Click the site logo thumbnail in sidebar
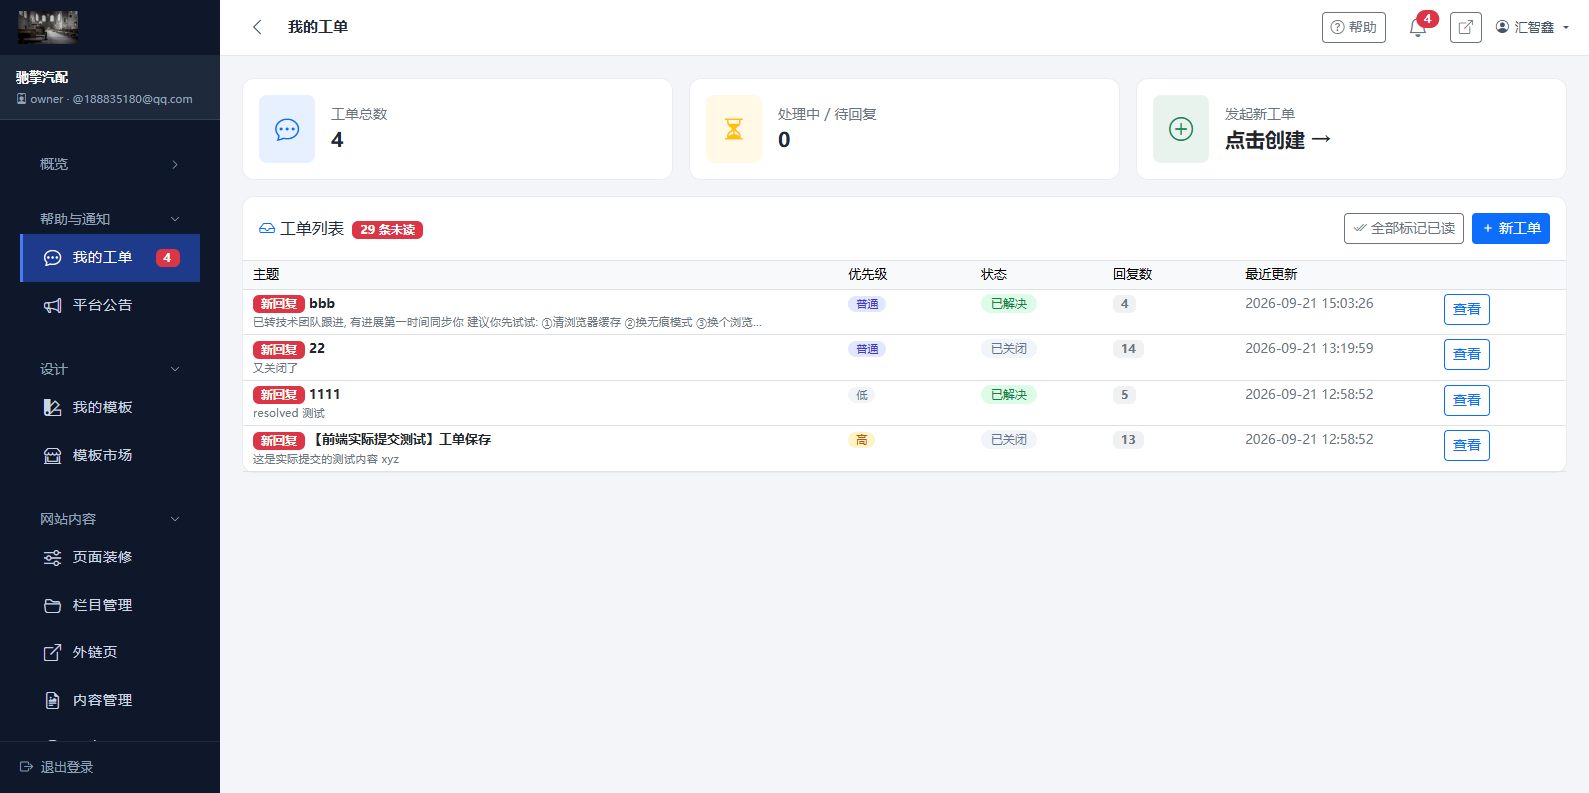 click(x=48, y=27)
